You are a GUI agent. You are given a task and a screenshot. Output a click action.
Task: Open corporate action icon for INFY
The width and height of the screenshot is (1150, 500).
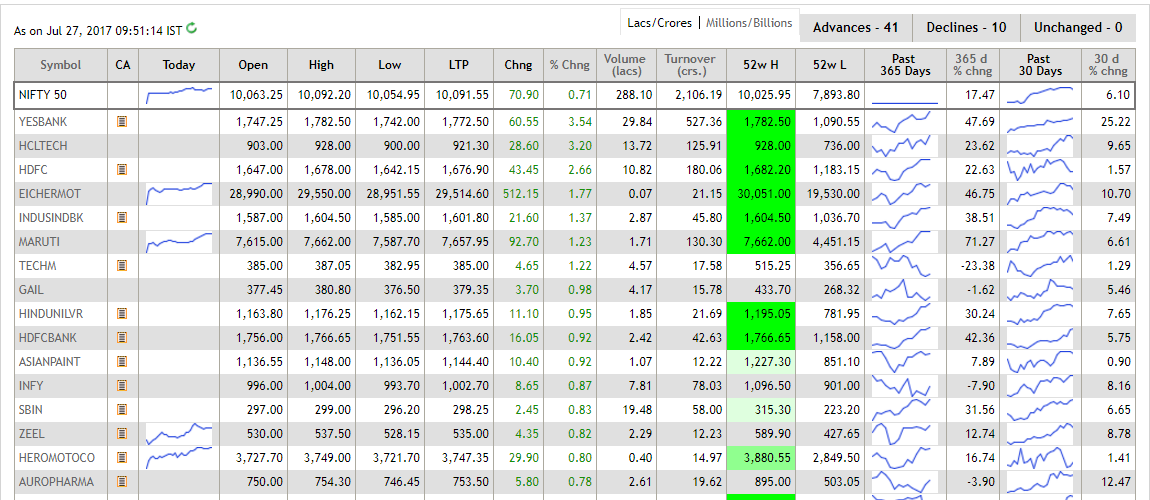pyautogui.click(x=122, y=386)
